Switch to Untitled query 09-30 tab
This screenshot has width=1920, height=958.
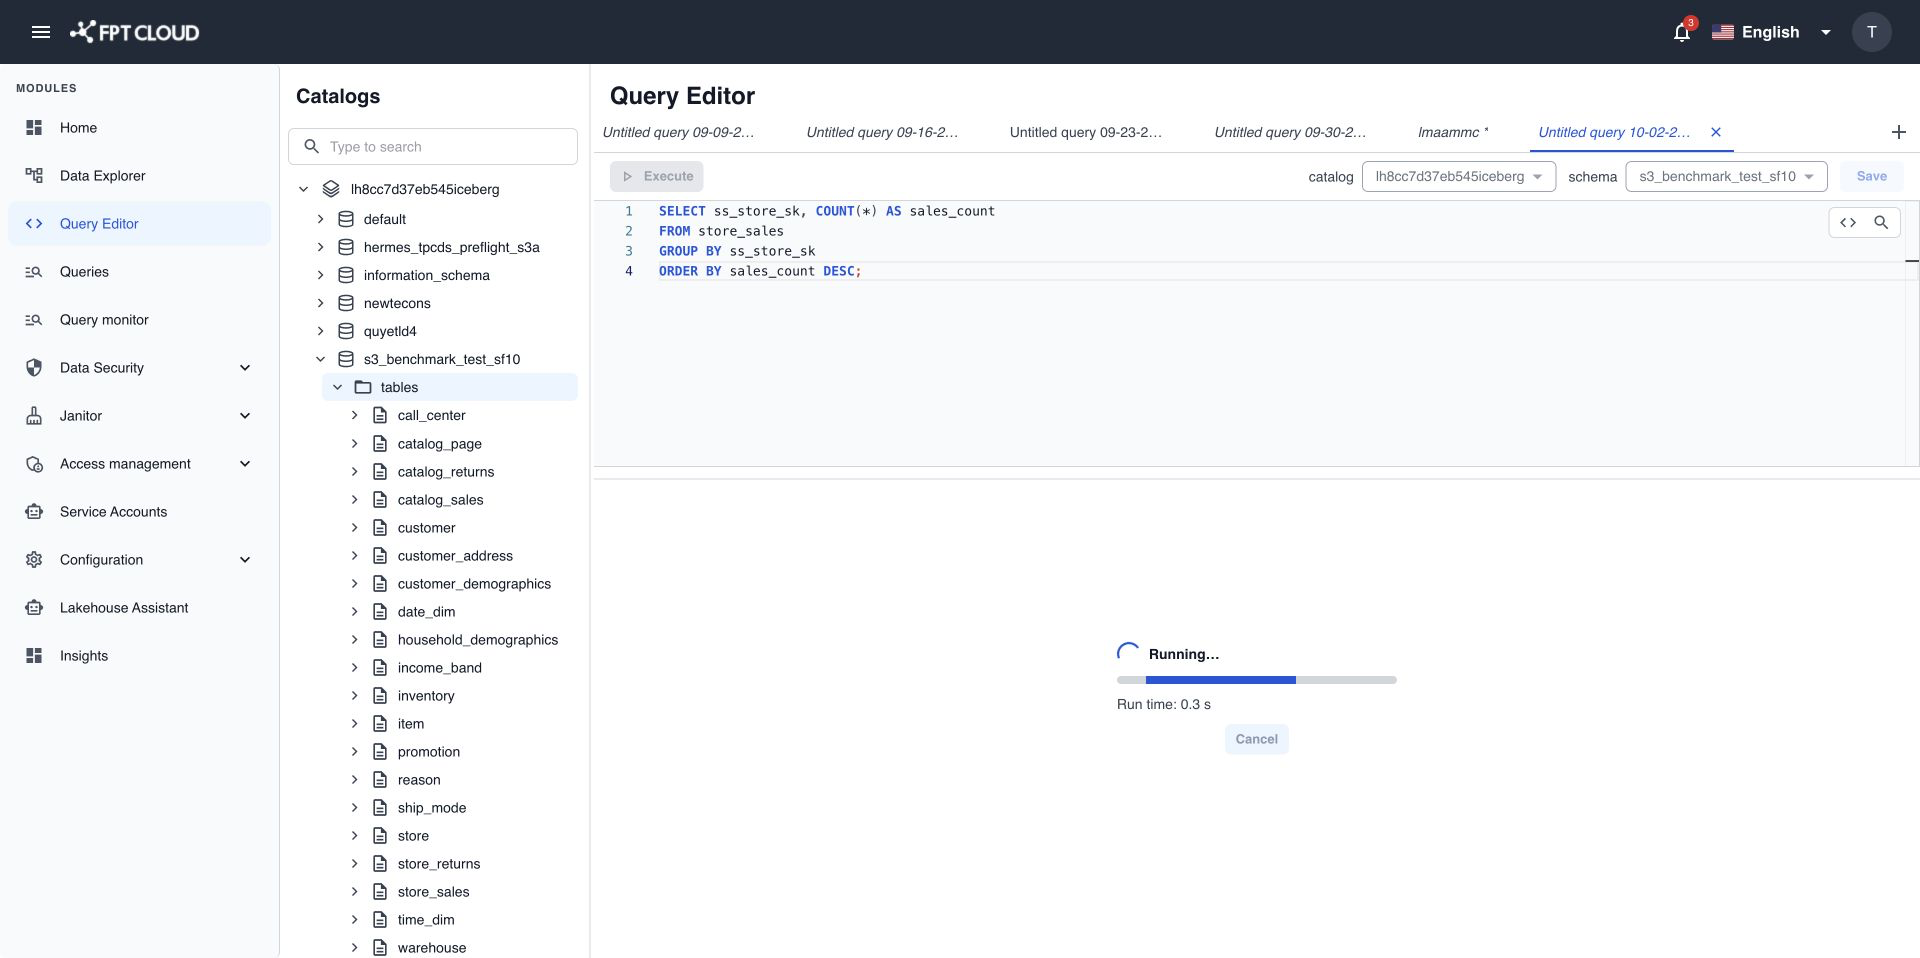tap(1290, 132)
